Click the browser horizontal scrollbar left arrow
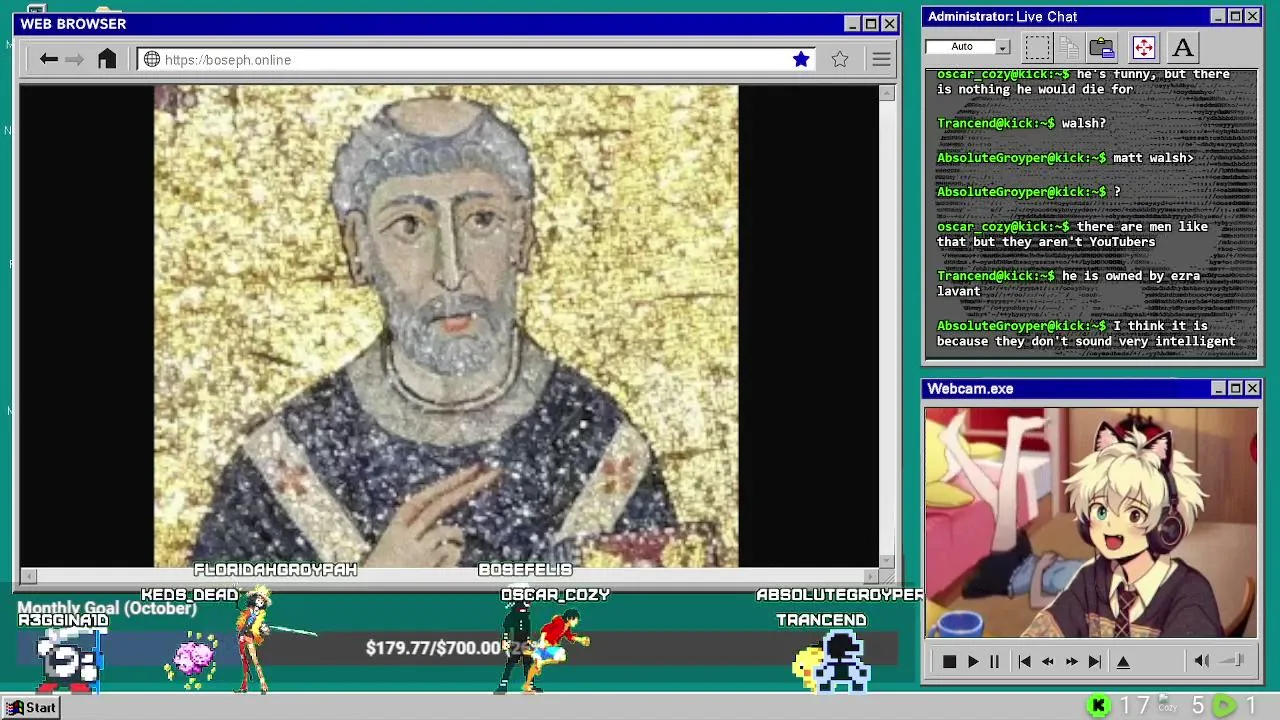This screenshot has width=1280, height=720. tap(29, 575)
